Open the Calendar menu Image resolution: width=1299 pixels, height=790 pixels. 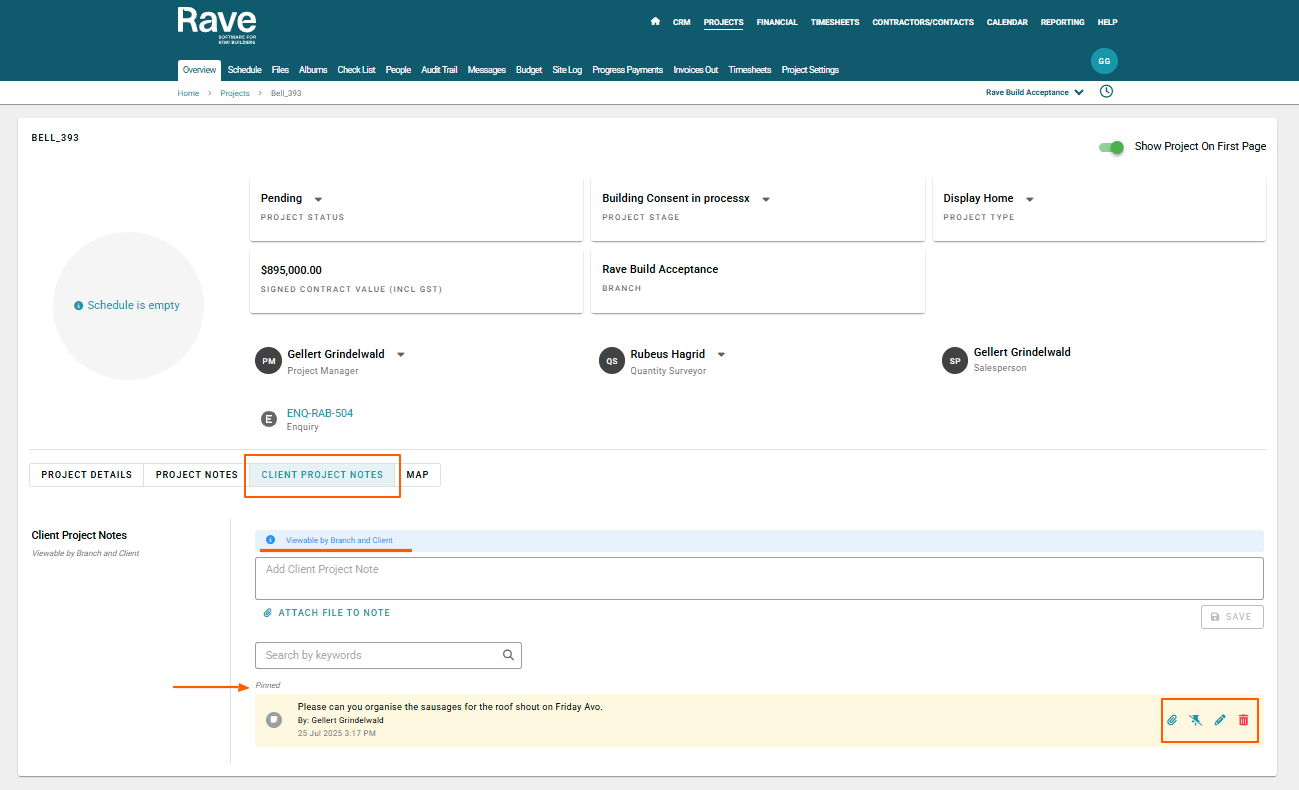point(1008,22)
